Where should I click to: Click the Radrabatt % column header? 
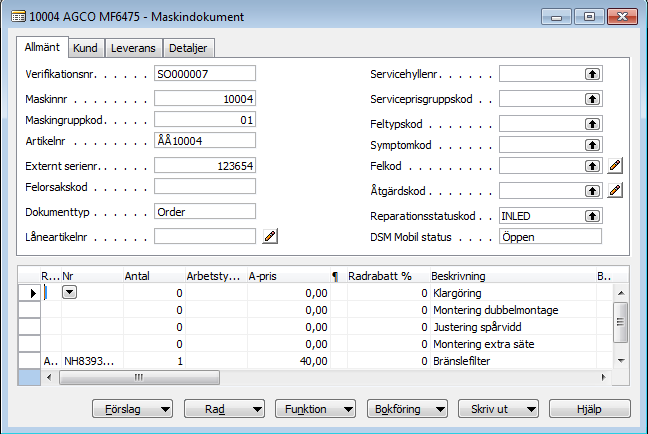point(388,276)
